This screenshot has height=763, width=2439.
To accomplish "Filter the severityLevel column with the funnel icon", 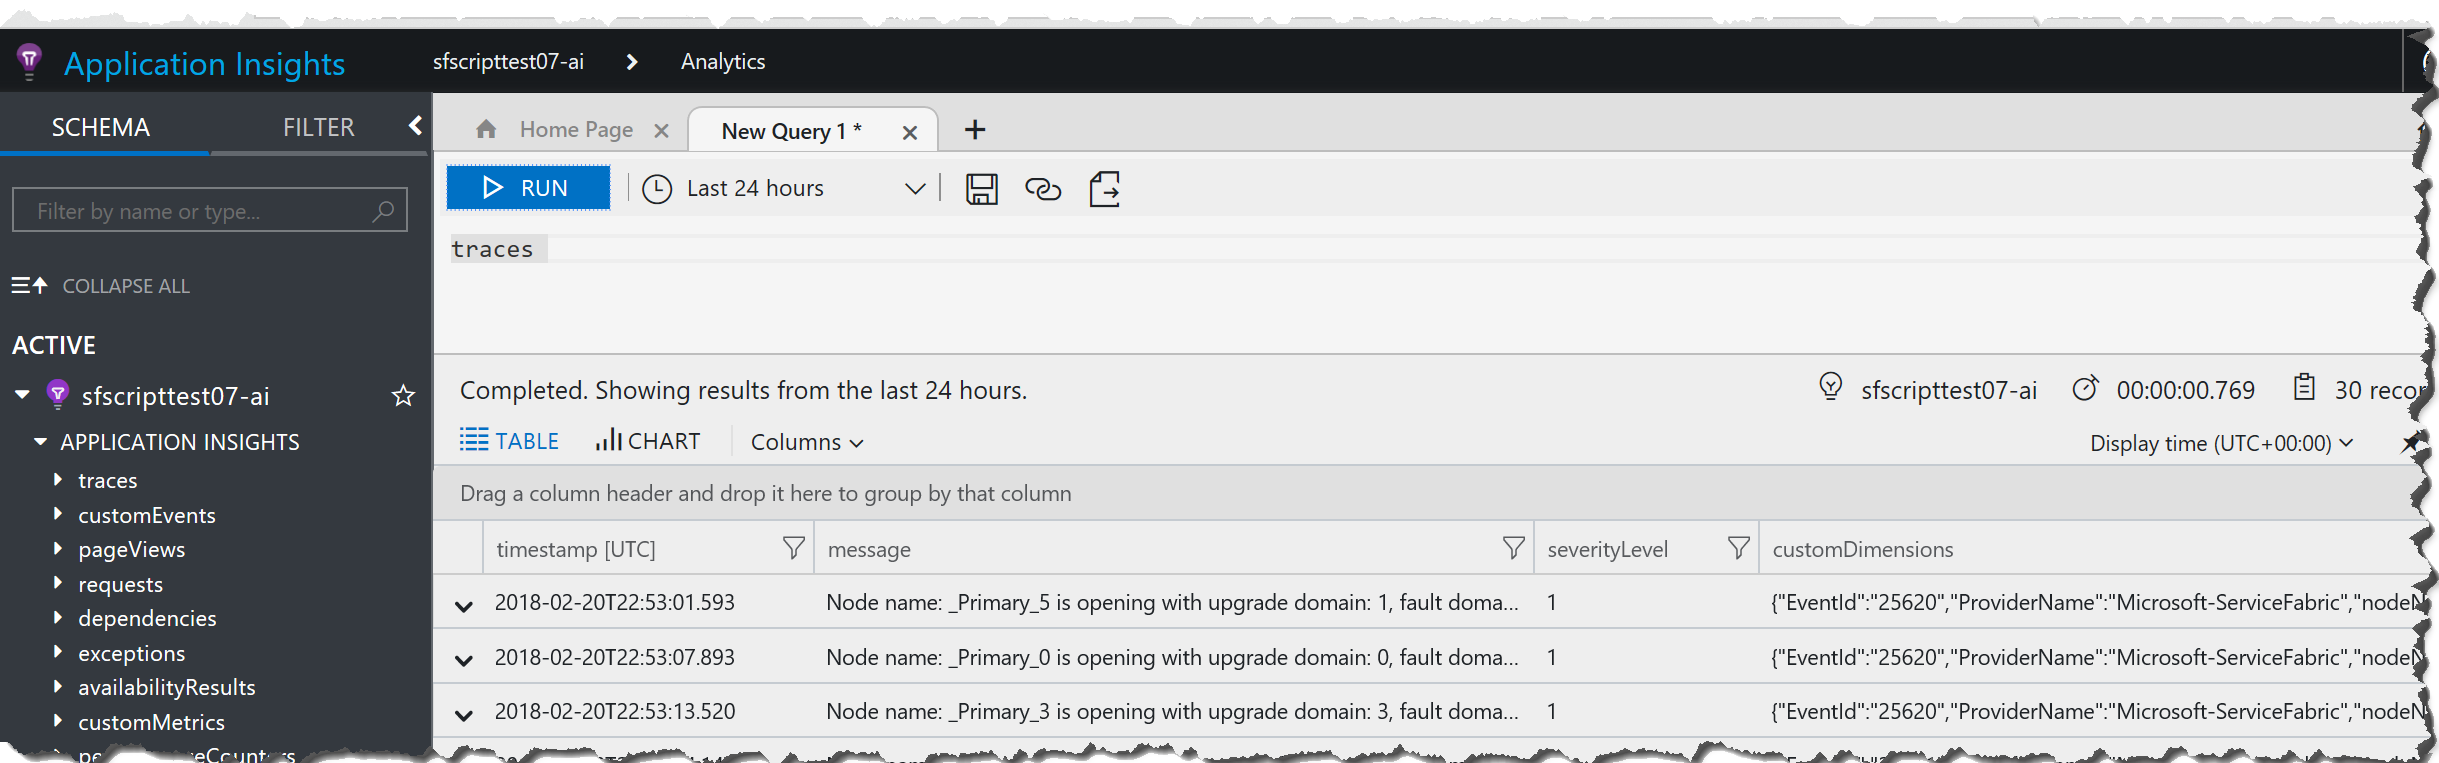I will click(x=1738, y=548).
